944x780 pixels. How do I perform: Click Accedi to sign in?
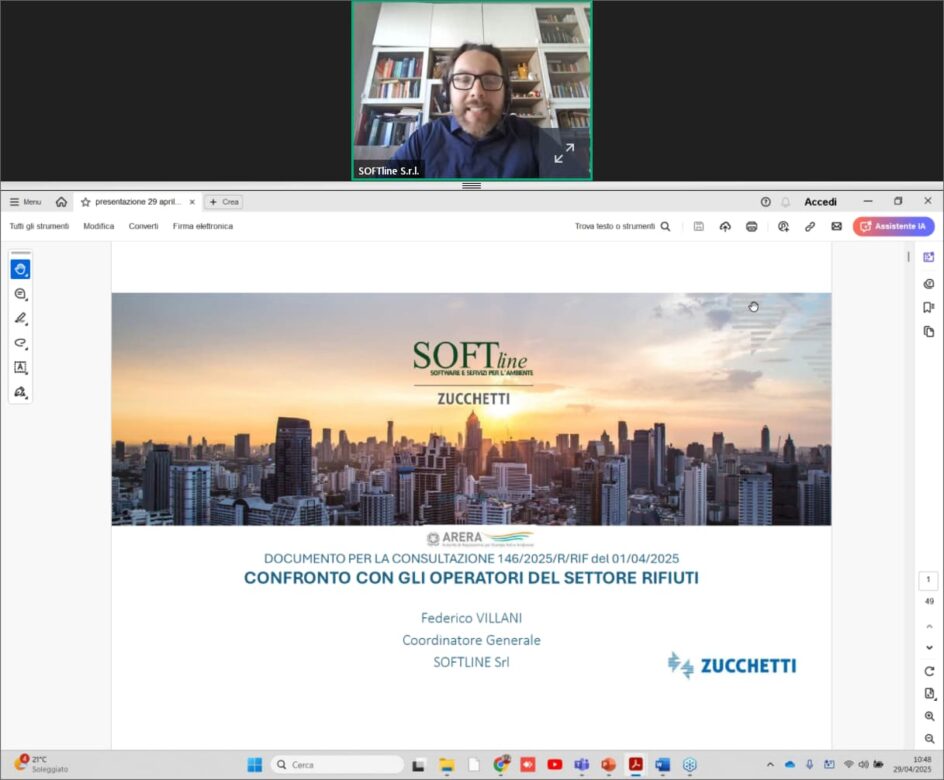point(821,202)
